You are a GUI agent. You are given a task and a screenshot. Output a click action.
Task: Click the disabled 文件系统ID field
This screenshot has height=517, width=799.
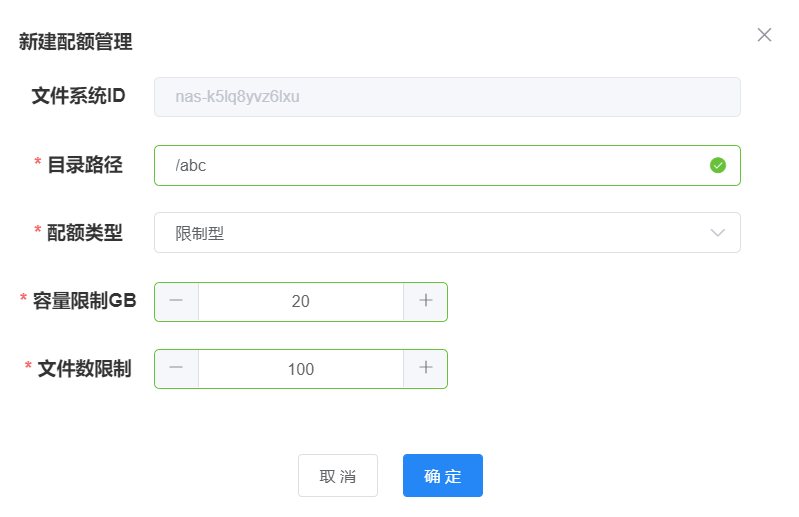tap(447, 97)
